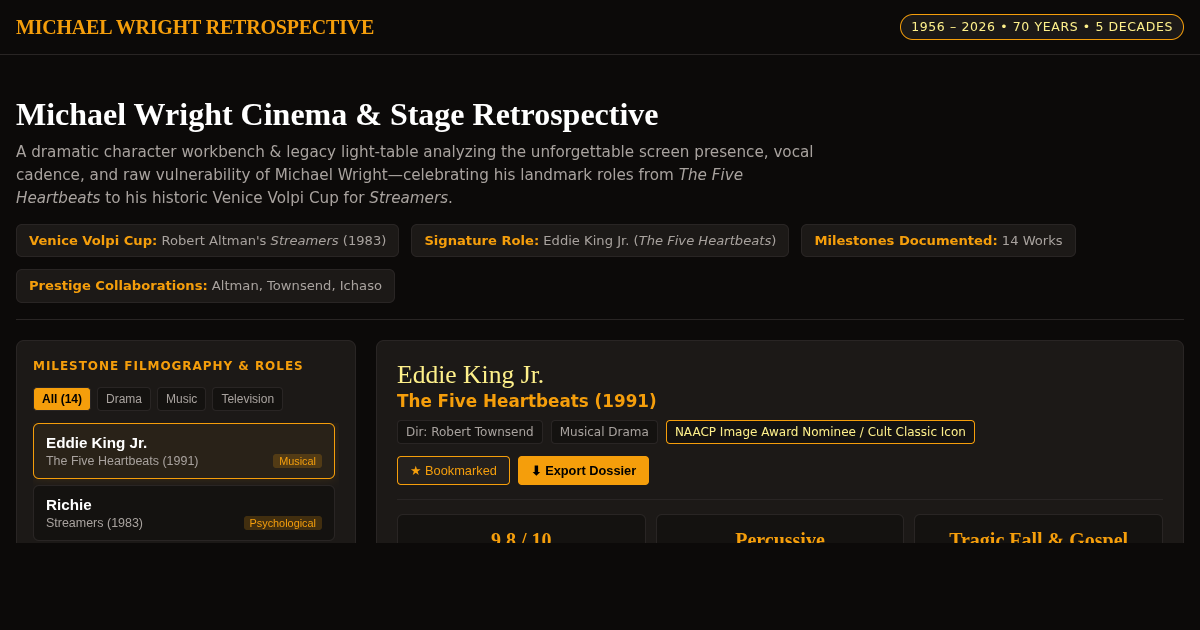Click the Venice Volpi Cup info chip
The height and width of the screenshot is (630, 1200).
coord(207,240)
